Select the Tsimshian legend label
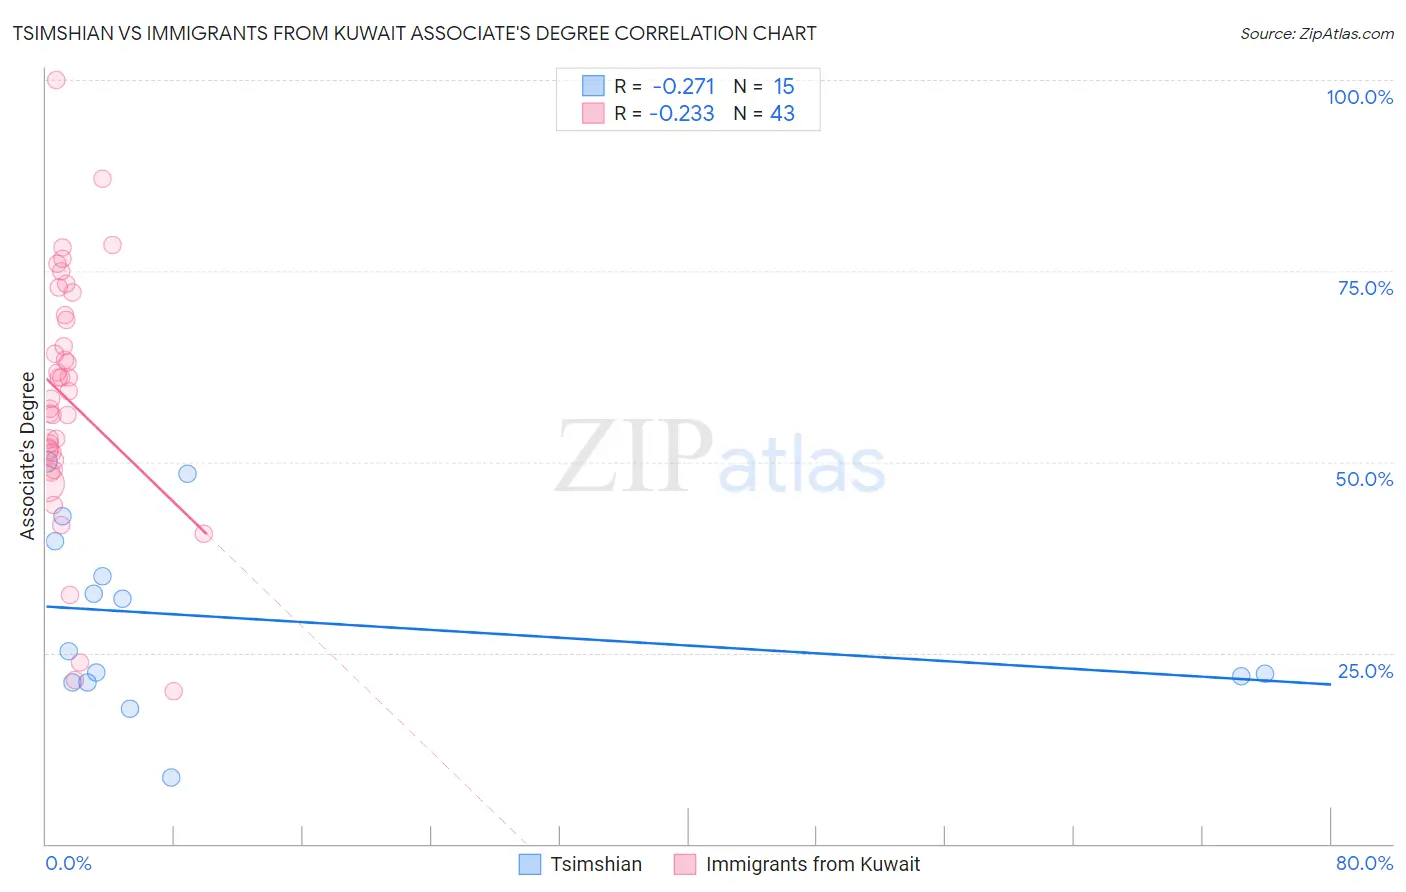 coord(596,864)
